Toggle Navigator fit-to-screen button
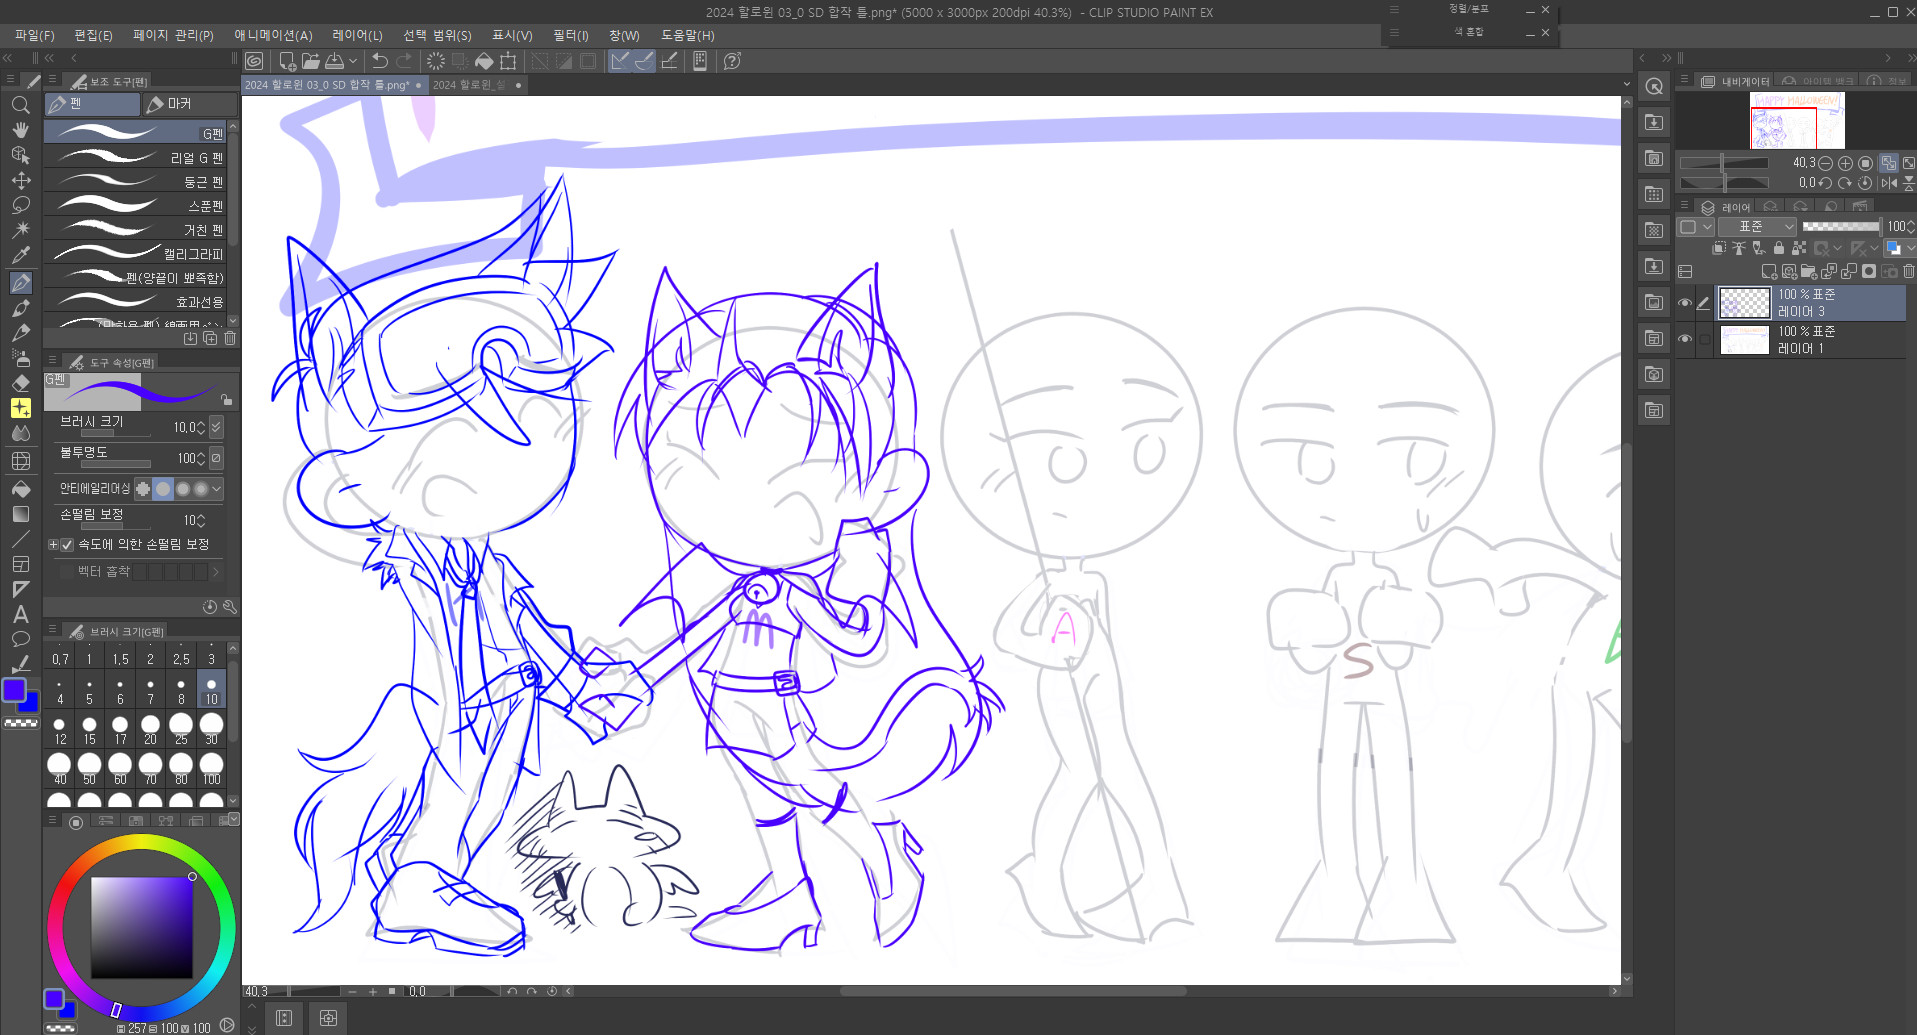Viewport: 1917px width, 1035px height. 1888,163
